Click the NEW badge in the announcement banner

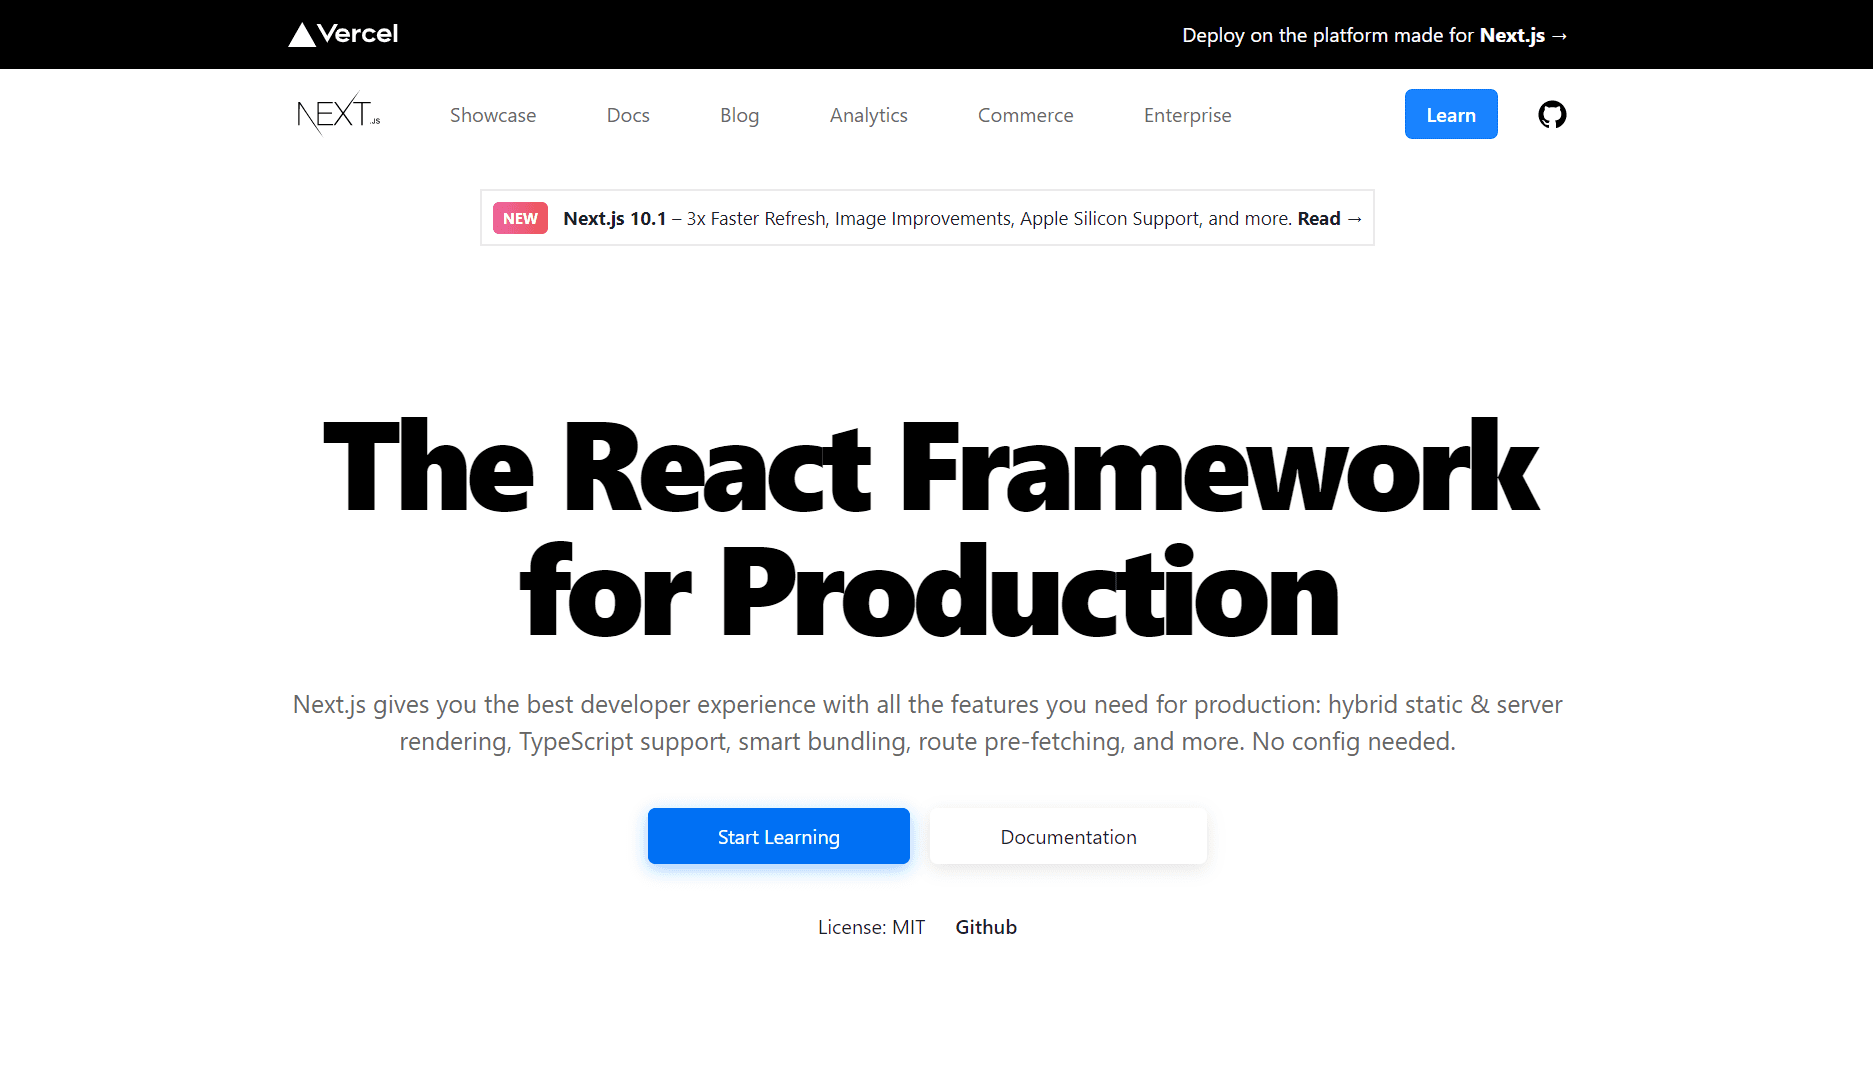pyautogui.click(x=520, y=218)
